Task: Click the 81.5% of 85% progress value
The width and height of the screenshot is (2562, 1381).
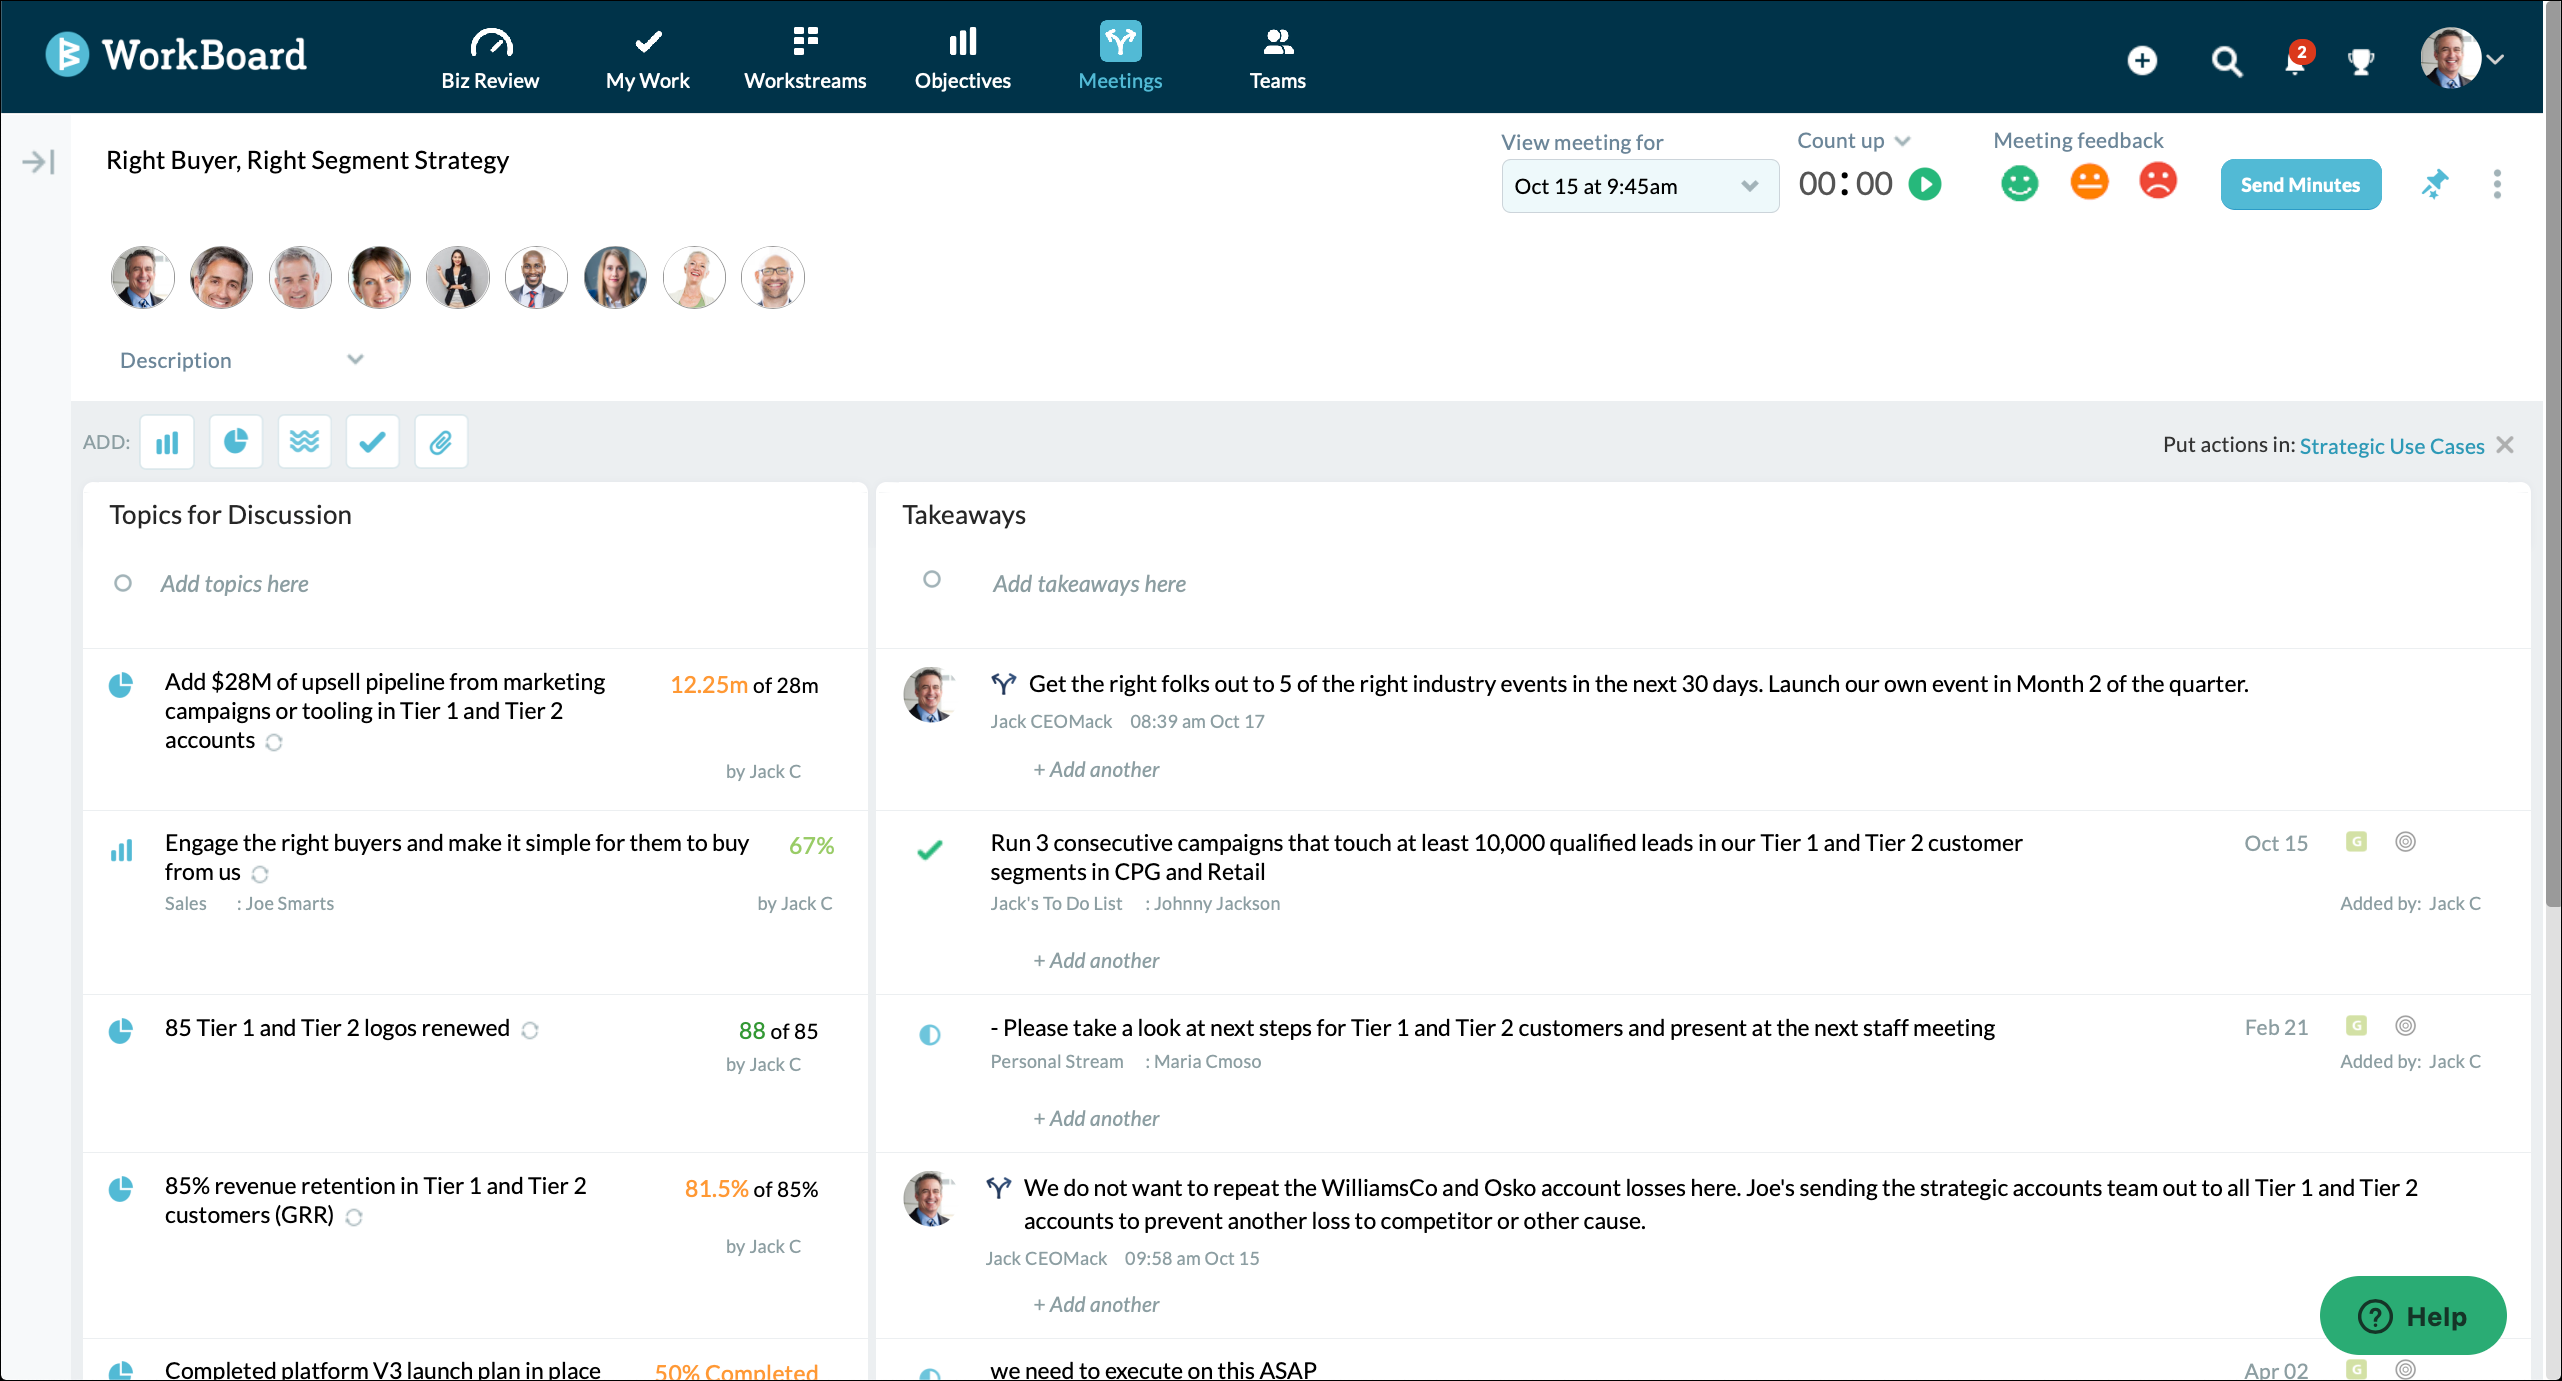Action: point(751,1189)
